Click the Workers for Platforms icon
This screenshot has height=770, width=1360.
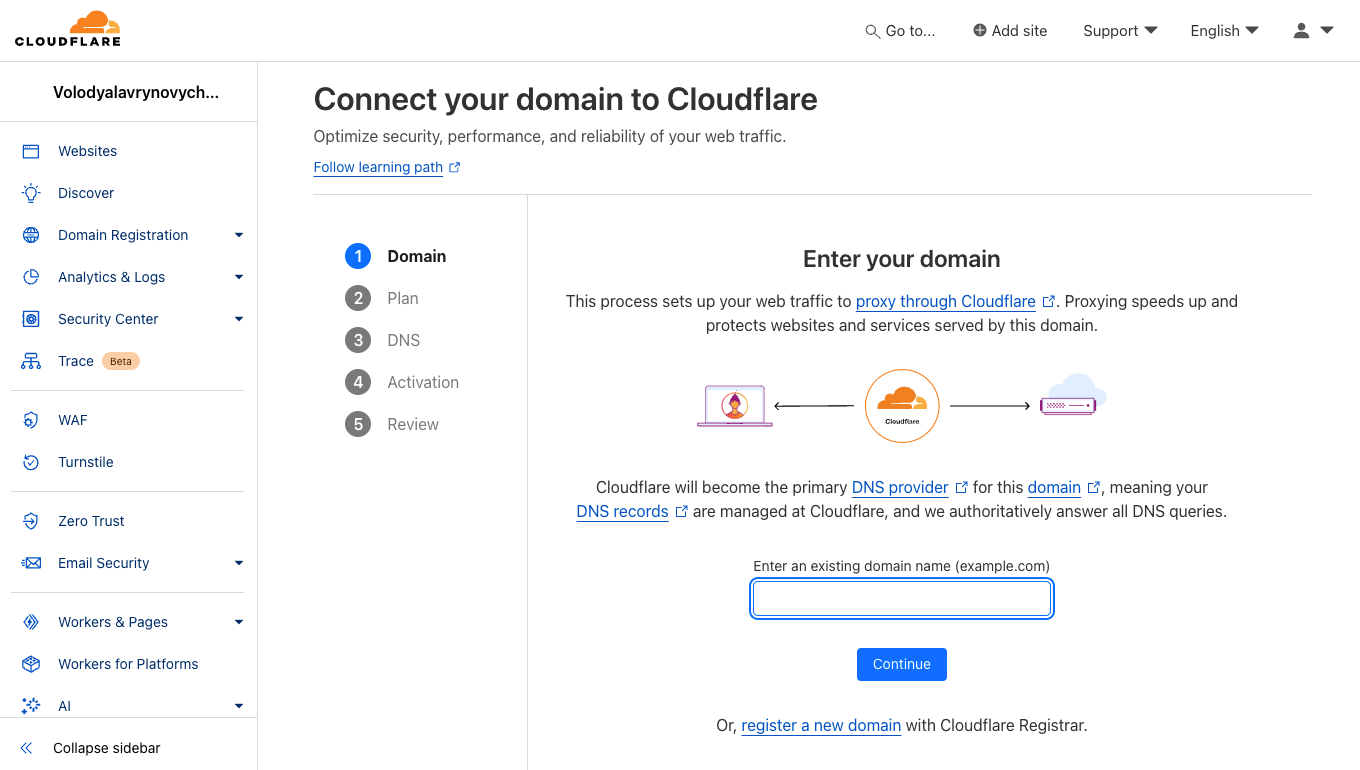pyautogui.click(x=31, y=664)
